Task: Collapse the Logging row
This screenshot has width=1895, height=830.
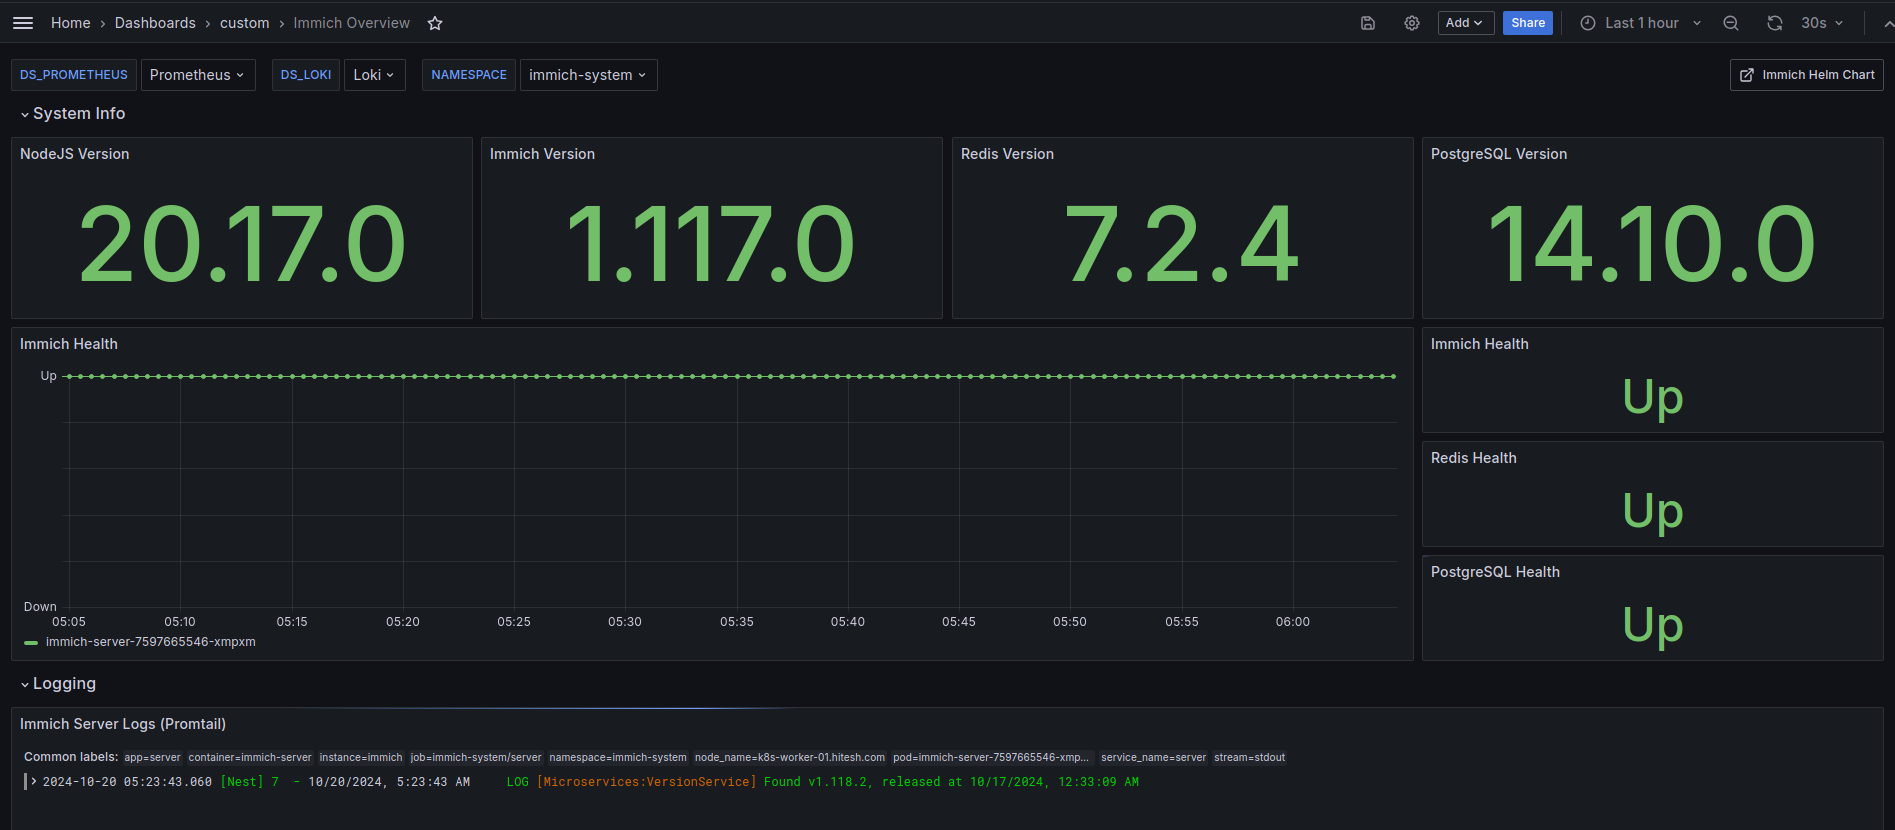Action: (x=58, y=684)
